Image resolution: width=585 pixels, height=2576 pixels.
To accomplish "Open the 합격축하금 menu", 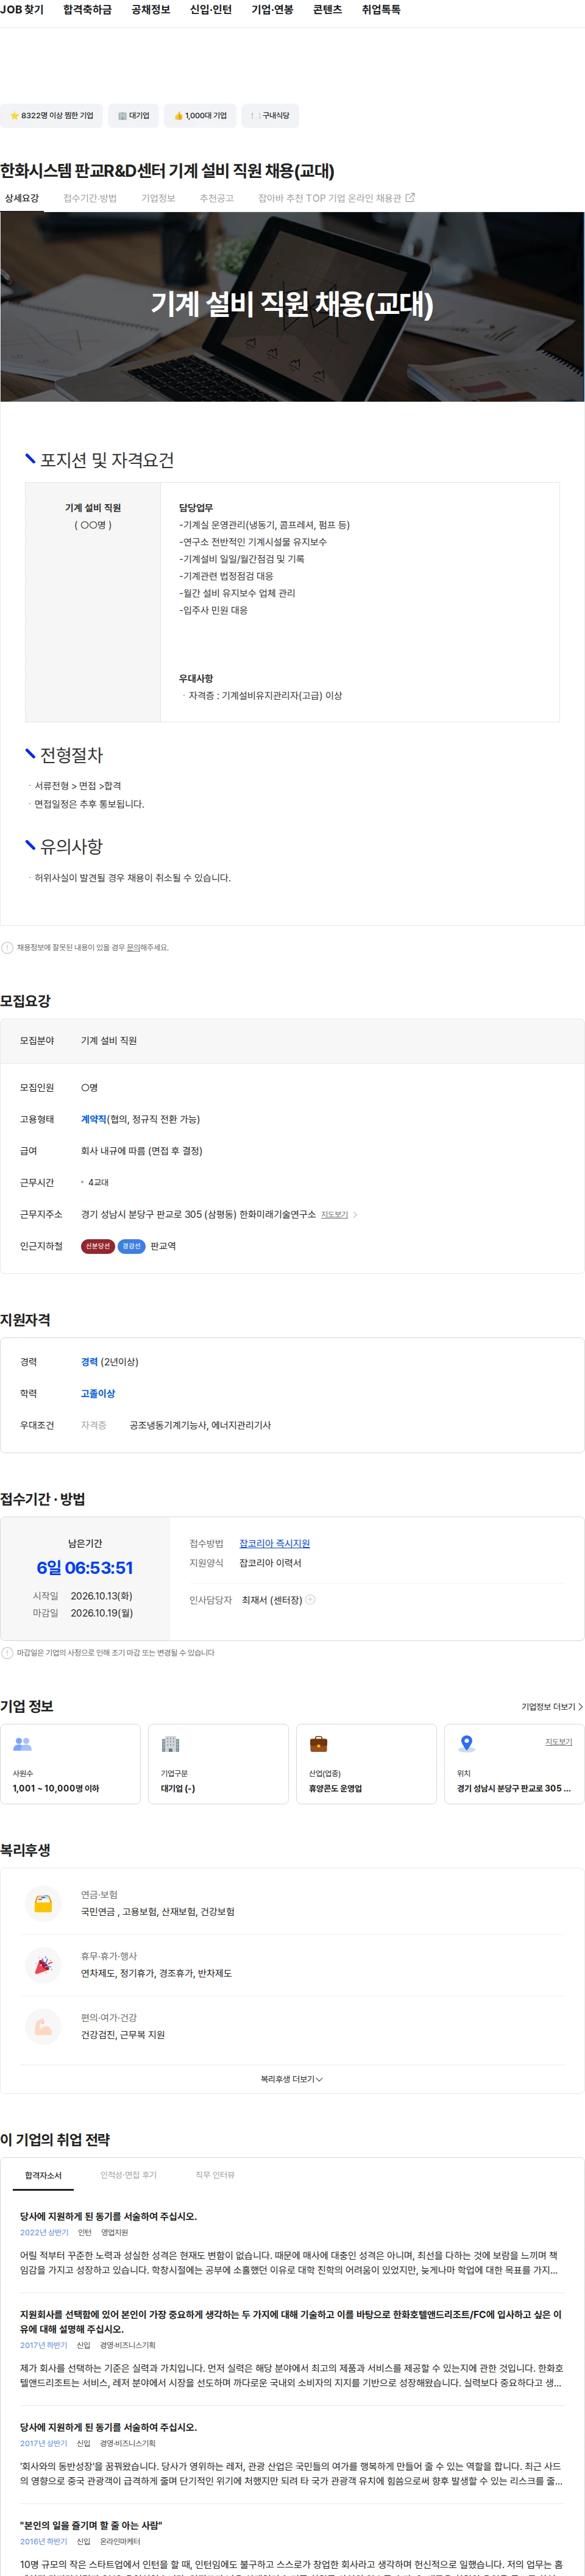I will [x=87, y=9].
